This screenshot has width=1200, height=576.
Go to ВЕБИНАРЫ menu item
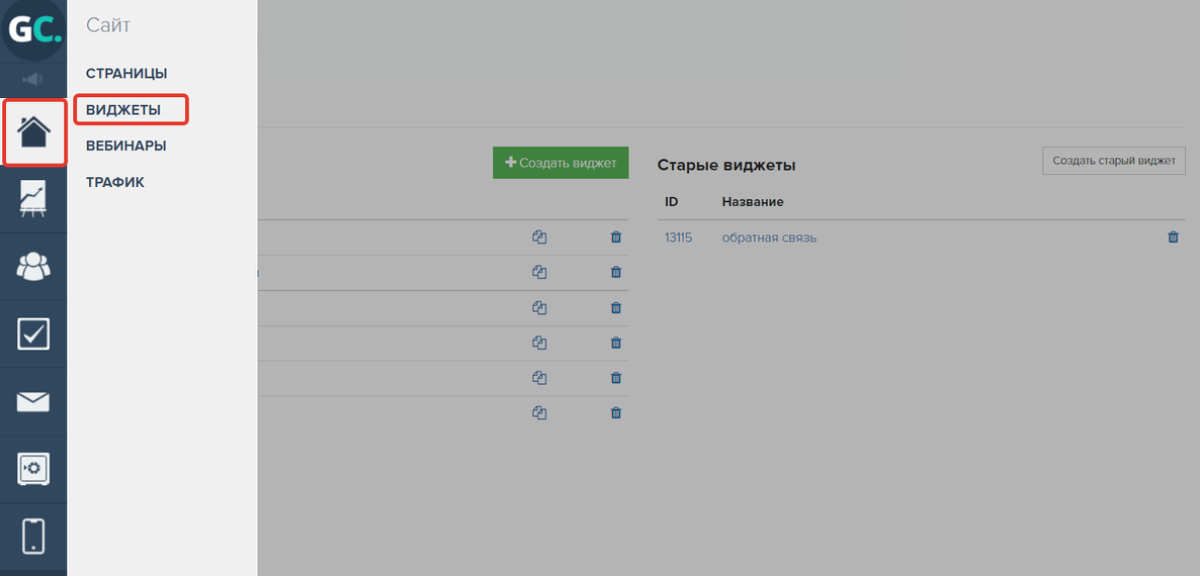pos(126,146)
